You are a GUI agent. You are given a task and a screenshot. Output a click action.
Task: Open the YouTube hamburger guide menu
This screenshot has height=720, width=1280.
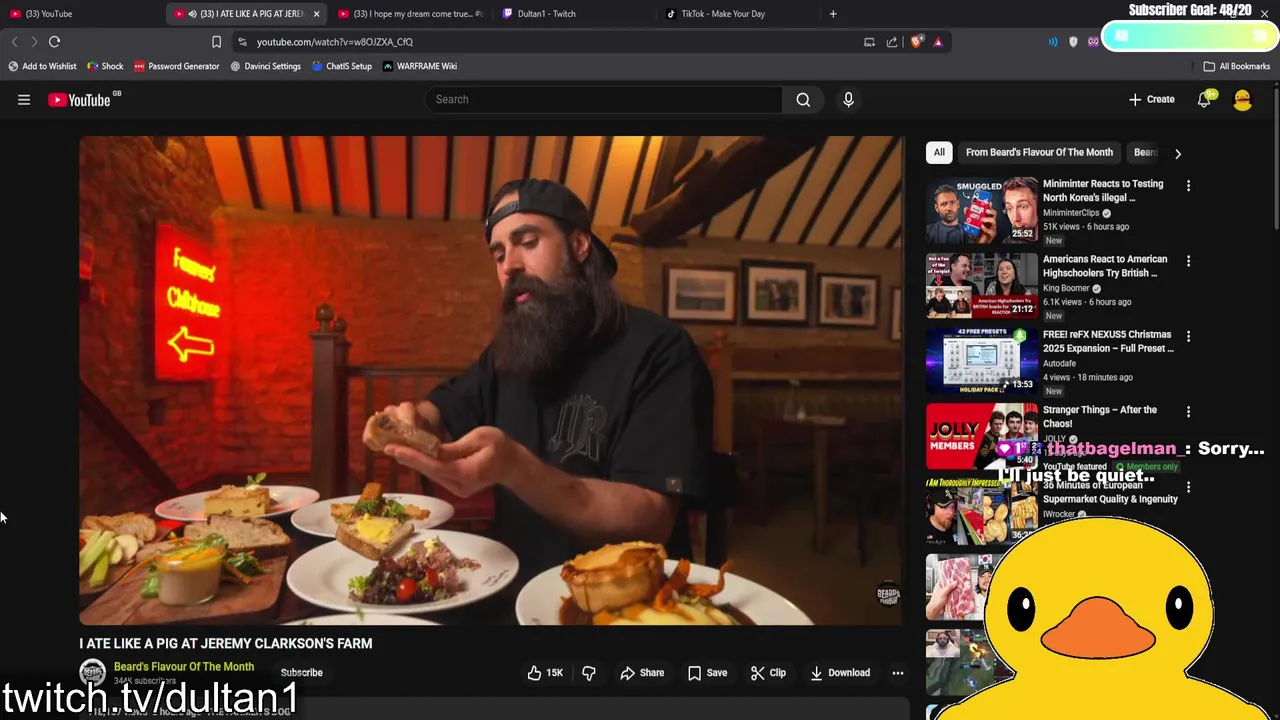tap(24, 99)
